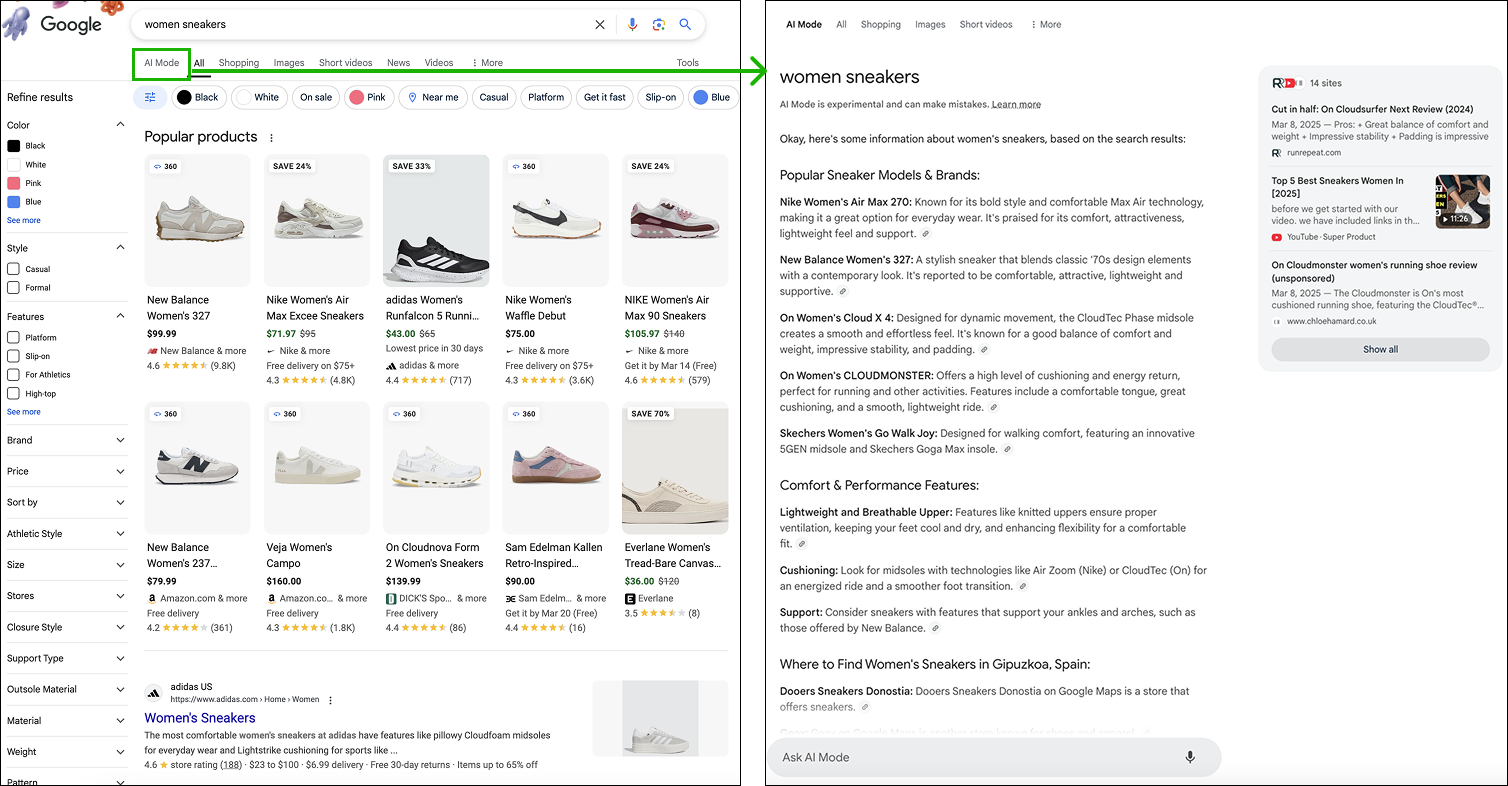Pick the Pink color swatch in sidebar
The image size is (1508, 786).
14,183
